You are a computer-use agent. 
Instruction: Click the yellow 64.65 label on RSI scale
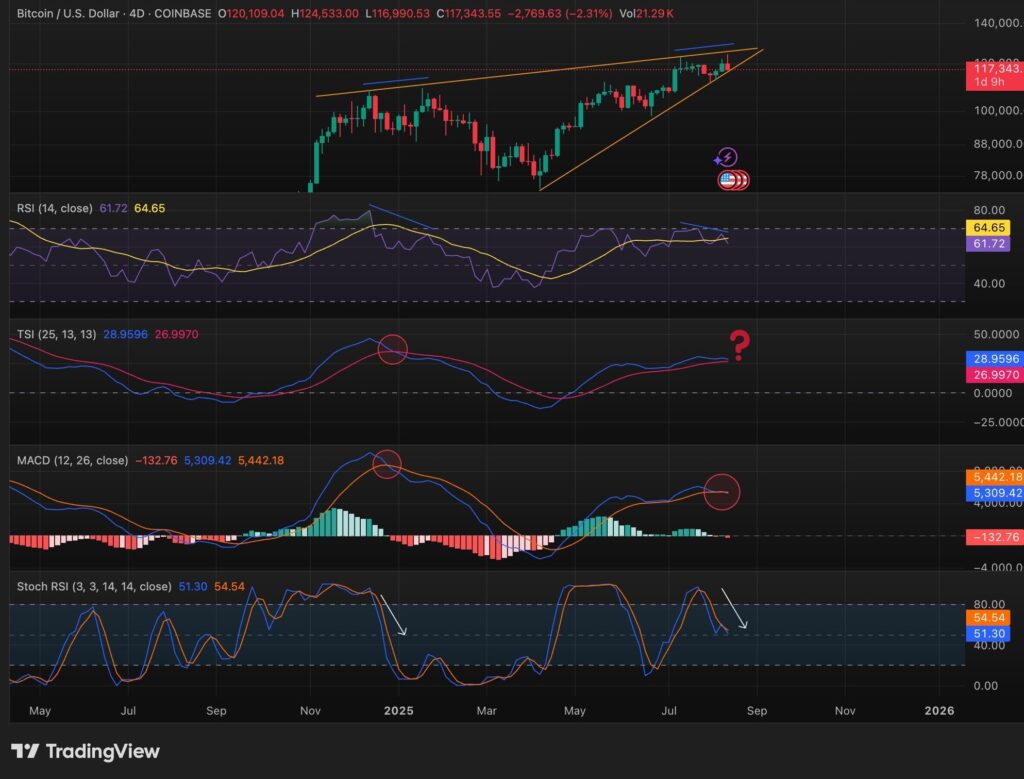tap(988, 227)
